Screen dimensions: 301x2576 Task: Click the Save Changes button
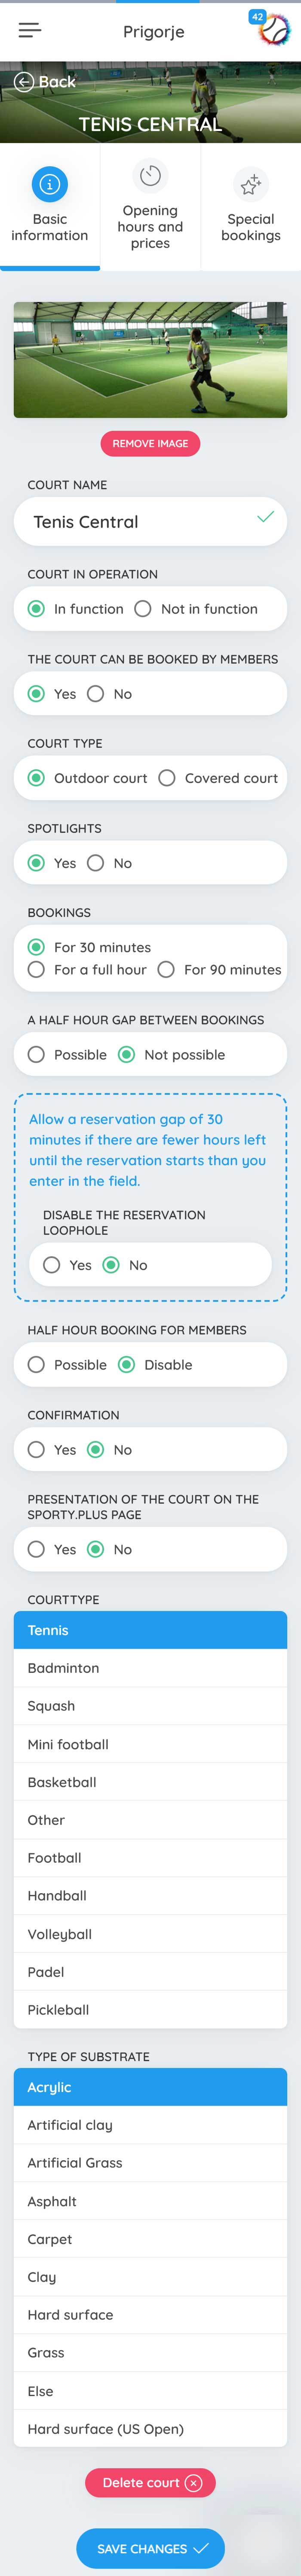pyautogui.click(x=150, y=2548)
